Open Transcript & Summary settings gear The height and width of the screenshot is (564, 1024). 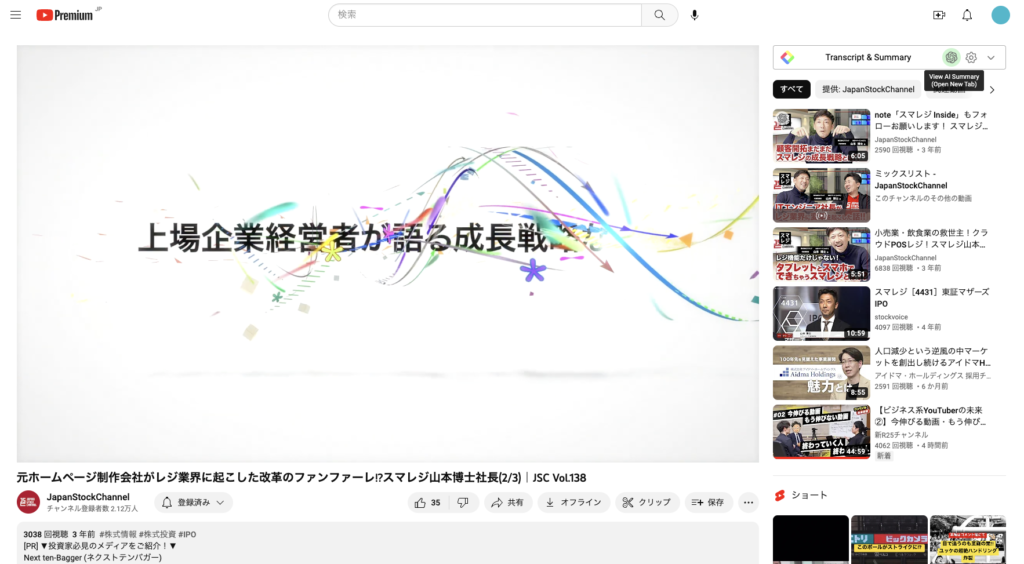pos(971,58)
